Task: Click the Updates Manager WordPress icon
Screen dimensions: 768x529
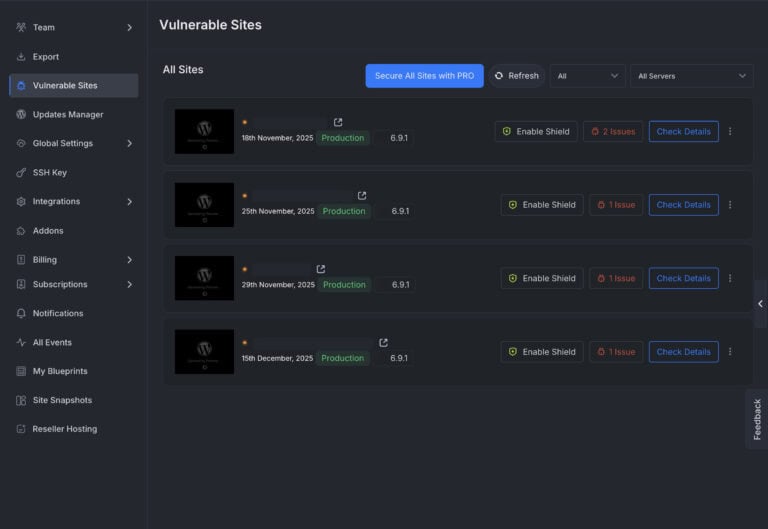Action: 21,114
